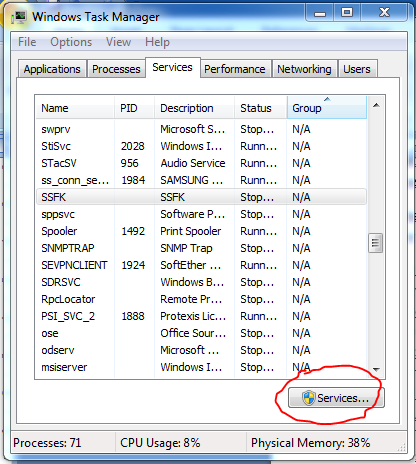The image size is (416, 464).
Task: Select the SDRSVC service row
Action: click(x=201, y=282)
